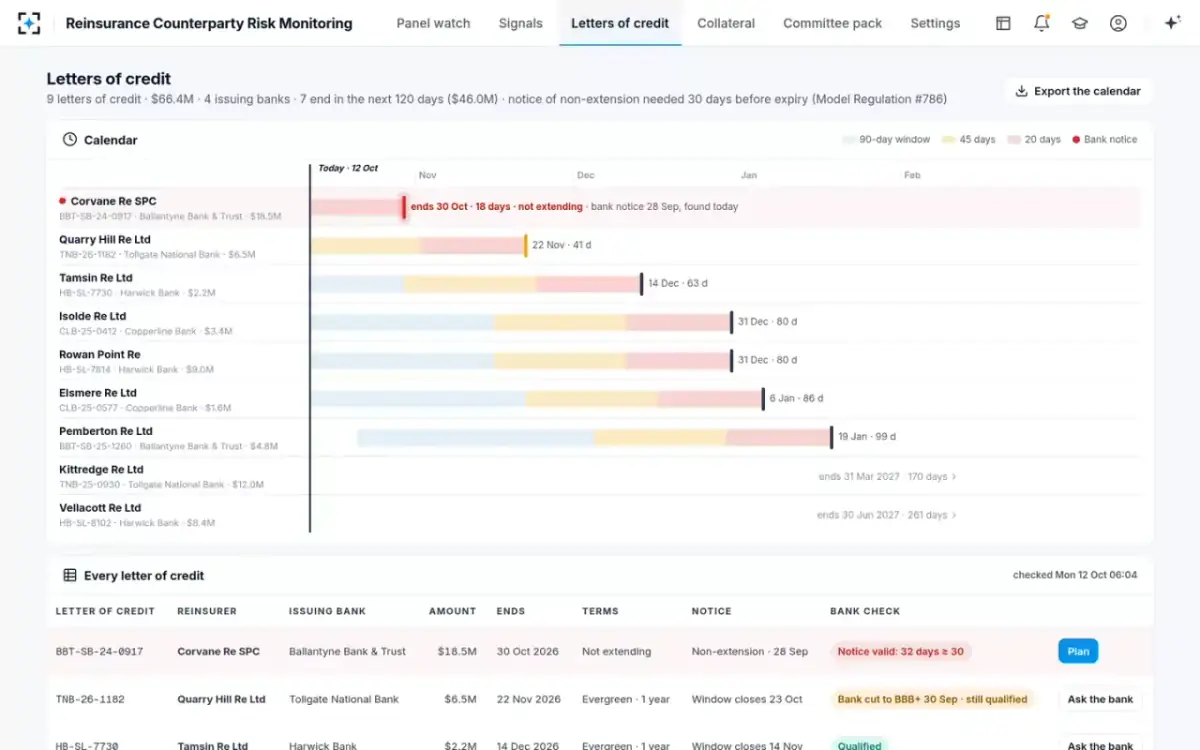Select the Letters of credit tab
Screen dimensions: 1200x750
[620, 23]
